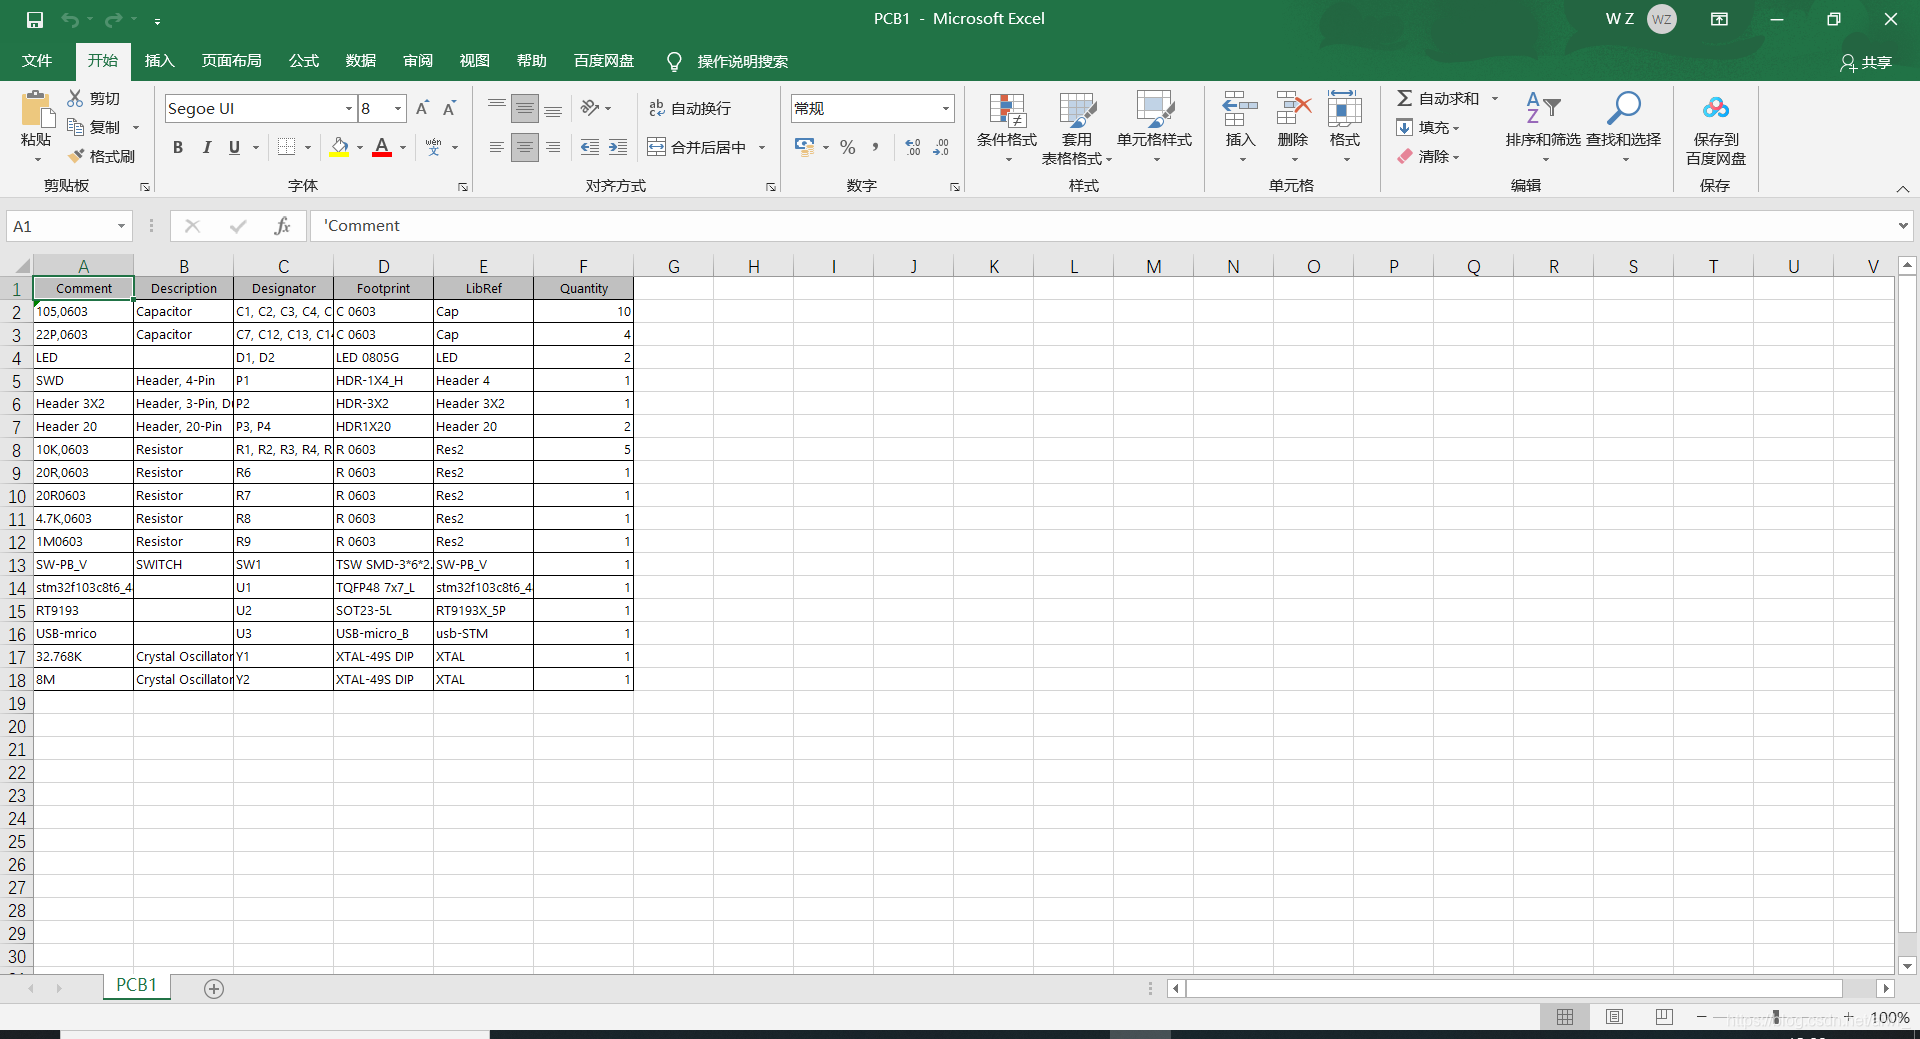Click the Save icon in quick access toolbar

pos(35,19)
